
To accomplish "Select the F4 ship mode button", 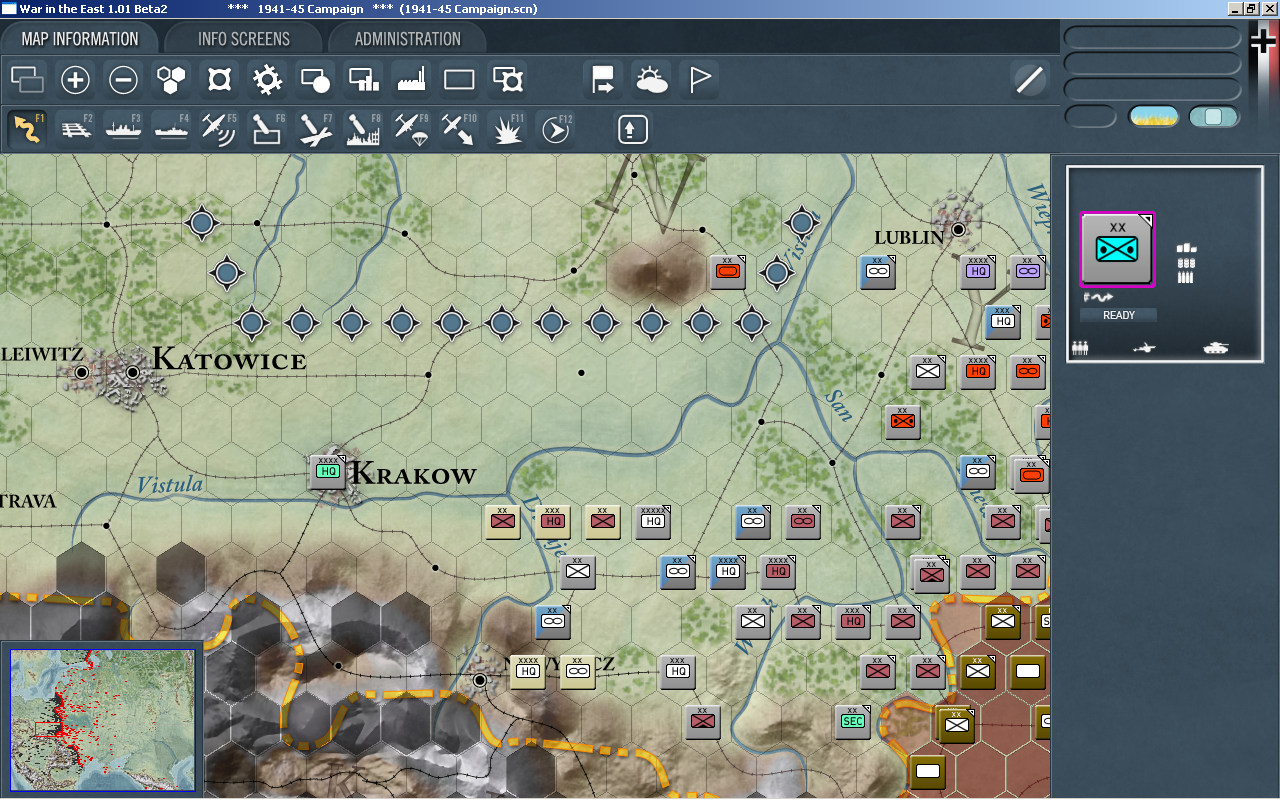I will [x=172, y=129].
